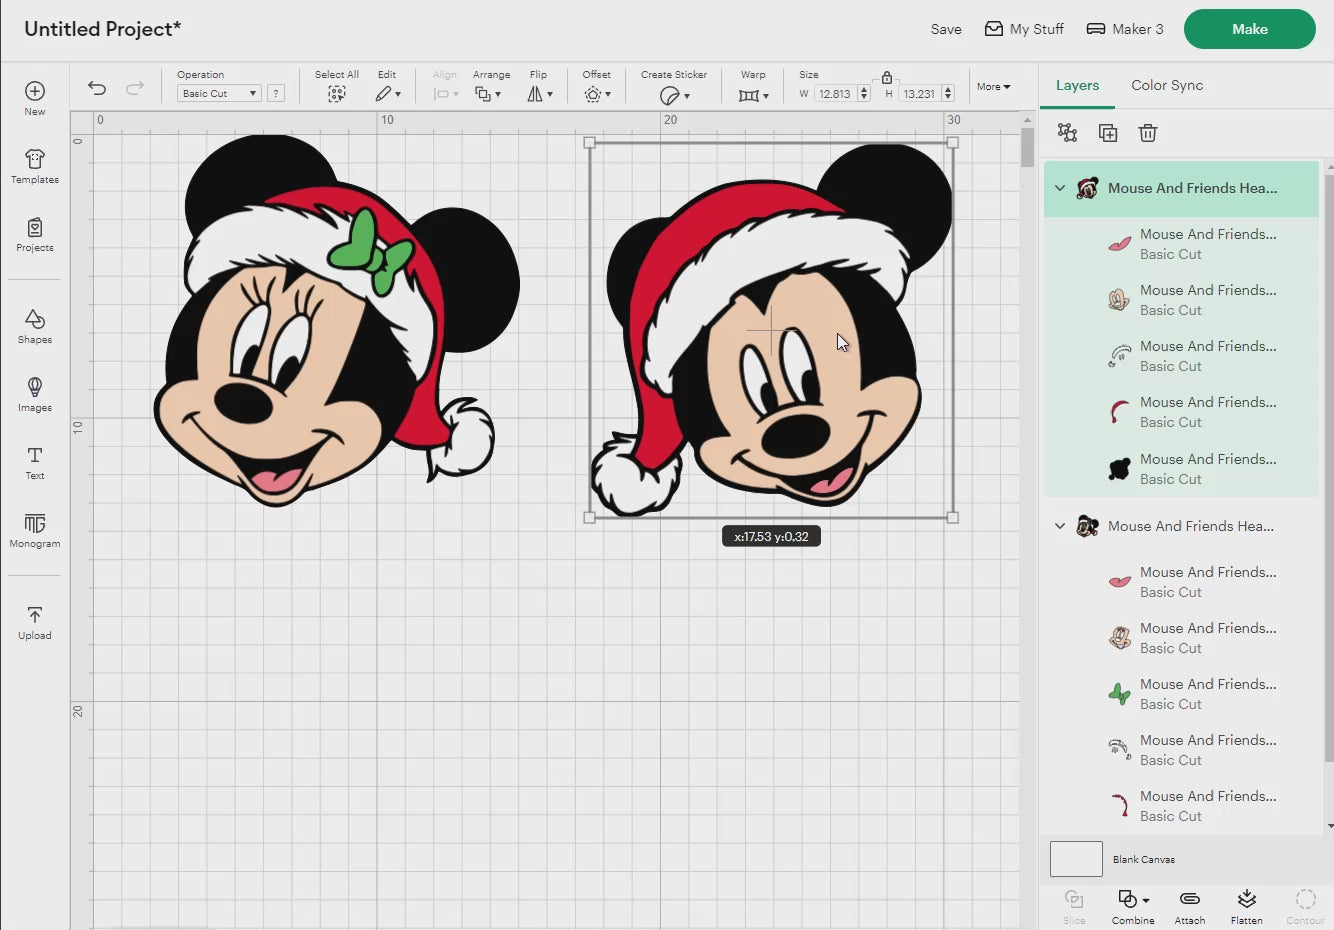1334x930 pixels.
Task: Select the first group's face skin layer
Action: tap(1182, 300)
